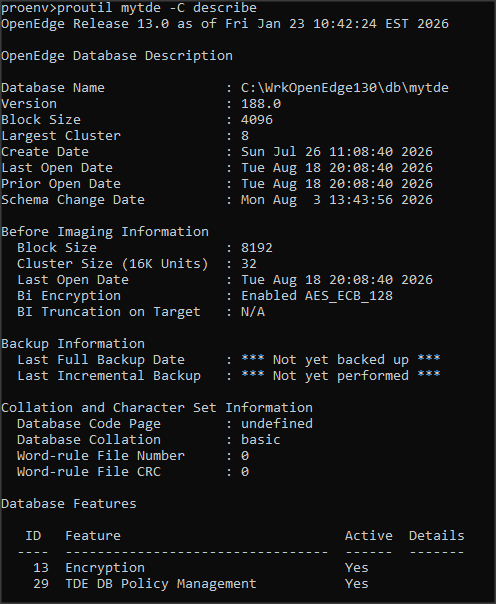Click the Database Collation basic value
This screenshot has height=604, width=496.
[x=261, y=440]
